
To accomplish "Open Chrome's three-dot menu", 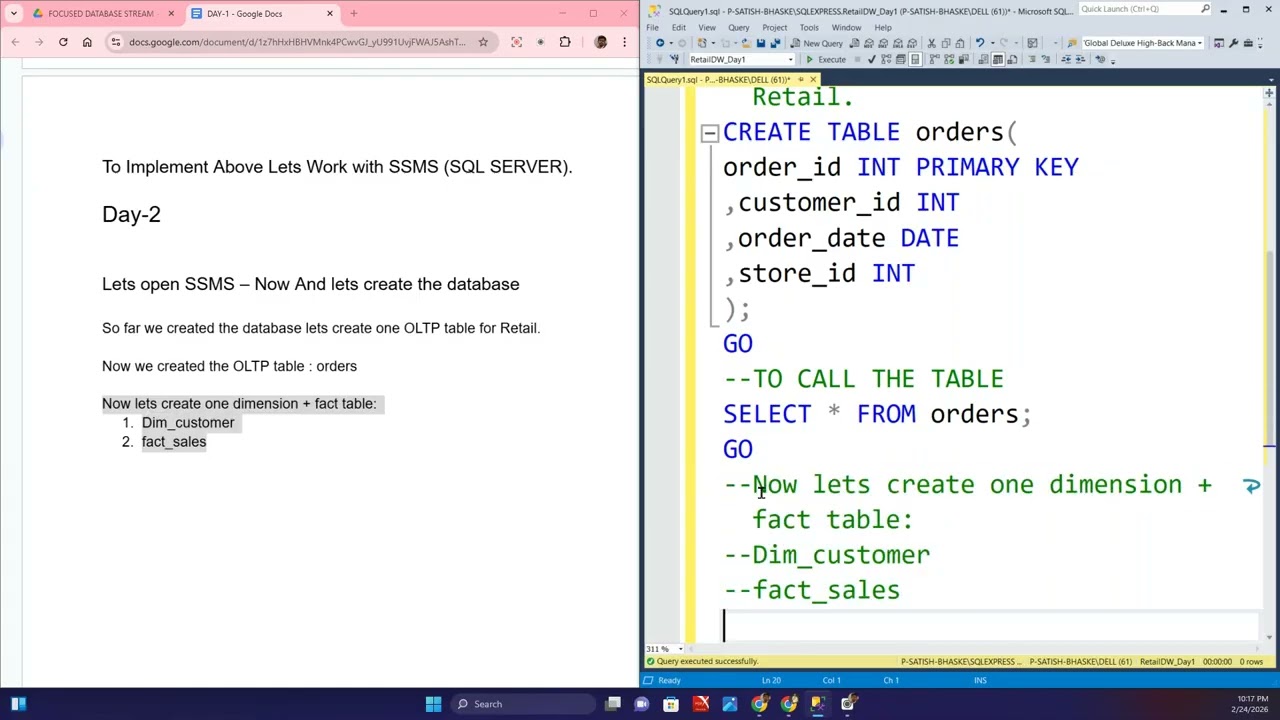I will pos(624,42).
